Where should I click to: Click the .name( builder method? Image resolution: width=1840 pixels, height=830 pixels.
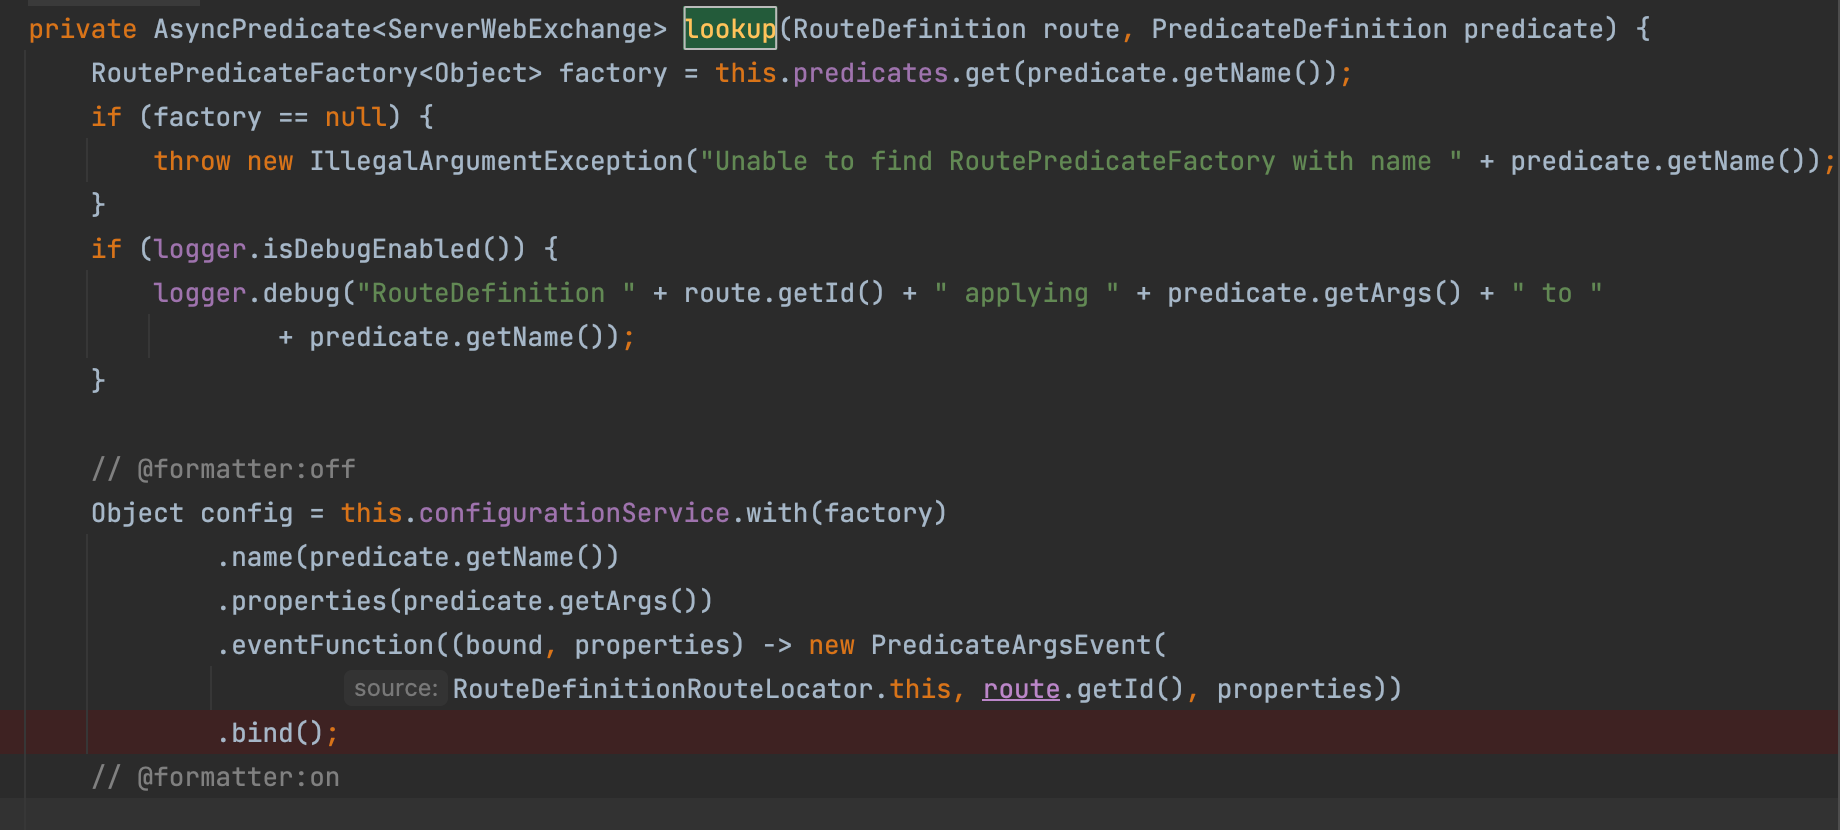point(262,557)
